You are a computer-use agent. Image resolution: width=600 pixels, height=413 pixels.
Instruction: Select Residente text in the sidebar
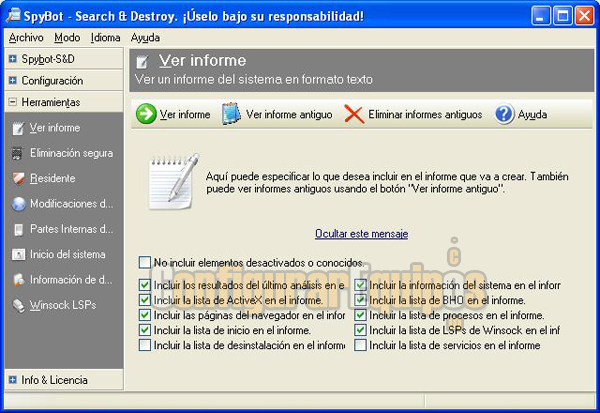[x=52, y=178]
